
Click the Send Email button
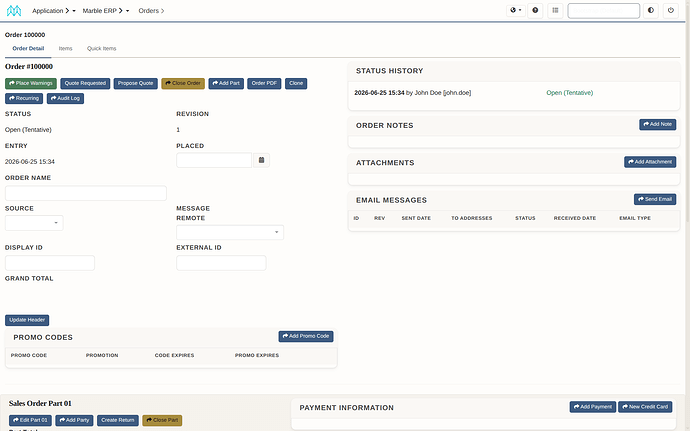click(655, 199)
